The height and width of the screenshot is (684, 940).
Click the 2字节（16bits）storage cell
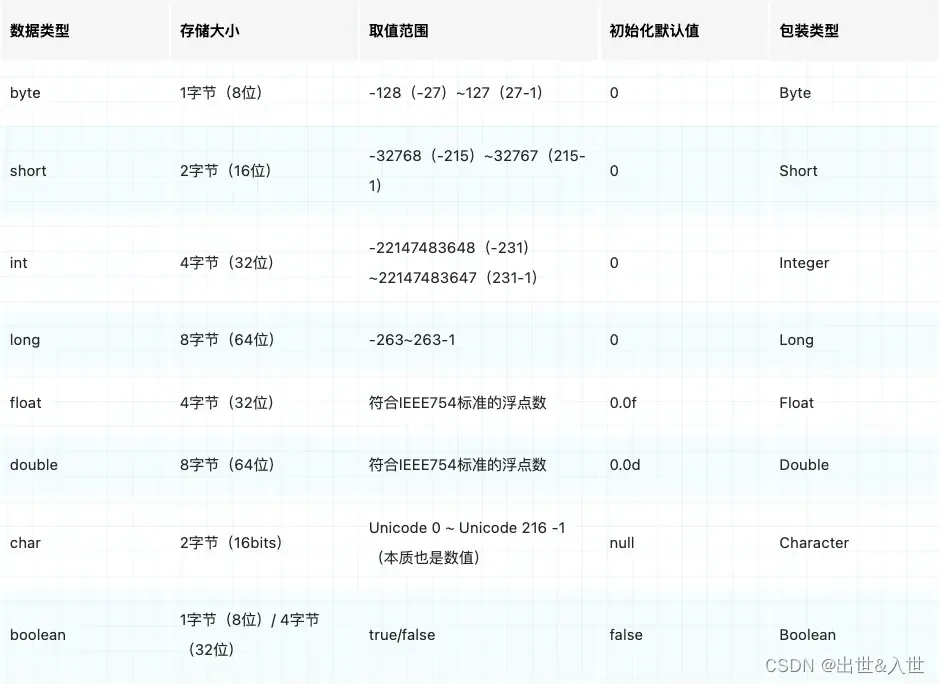(231, 543)
